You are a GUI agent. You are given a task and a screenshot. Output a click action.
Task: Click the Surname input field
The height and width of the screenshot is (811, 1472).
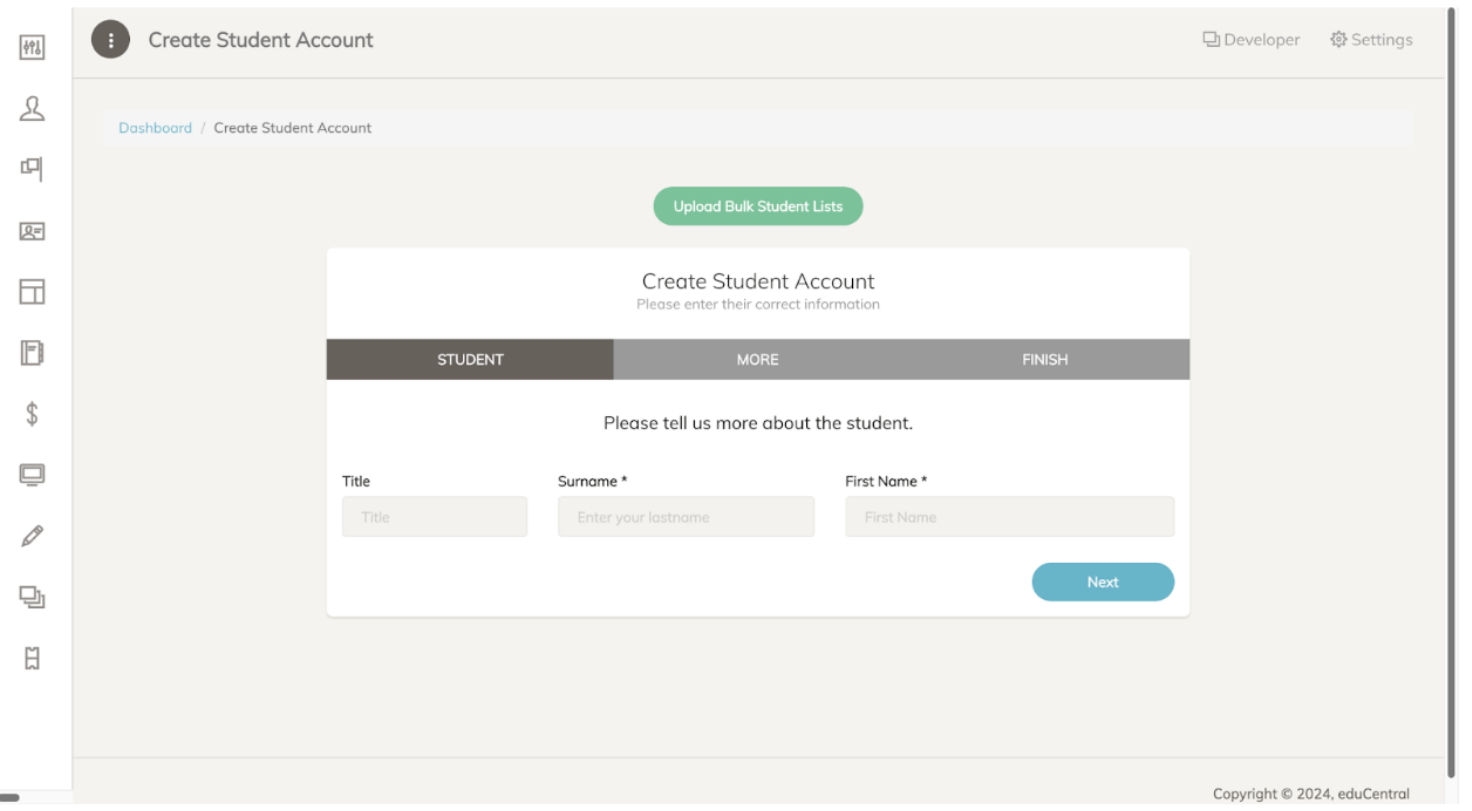(x=686, y=517)
